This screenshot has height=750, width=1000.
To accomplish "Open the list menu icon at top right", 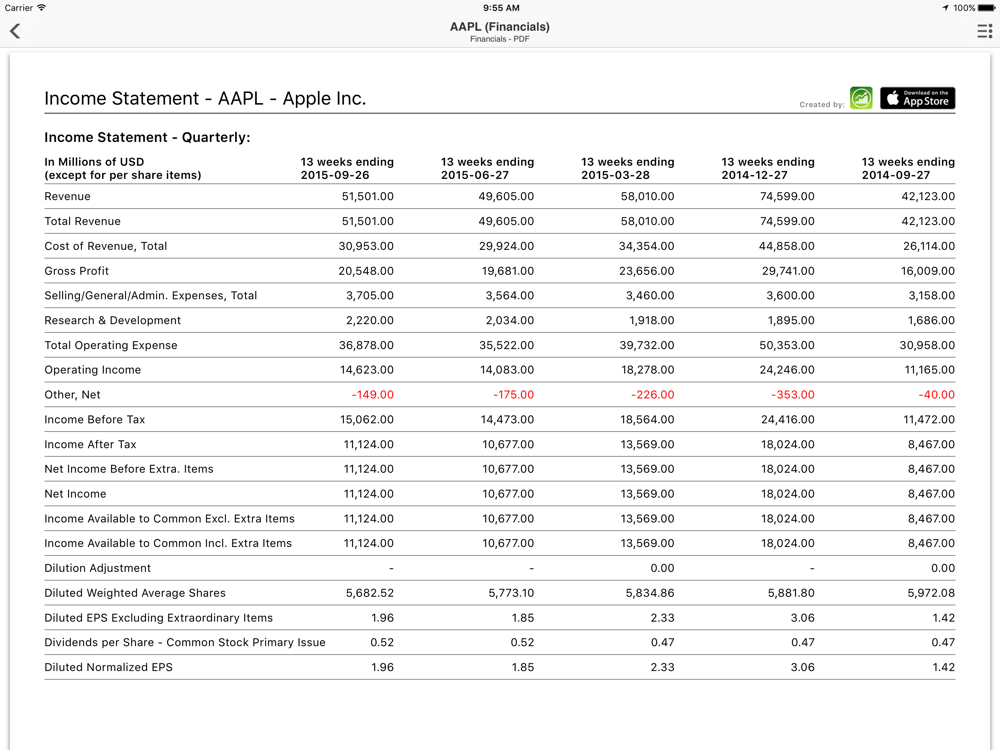I will pos(985,31).
